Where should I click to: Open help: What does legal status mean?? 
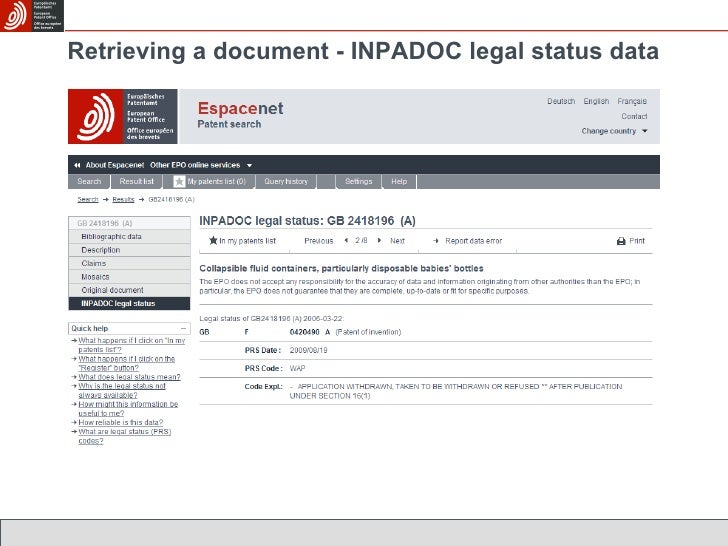pyautogui.click(x=129, y=377)
